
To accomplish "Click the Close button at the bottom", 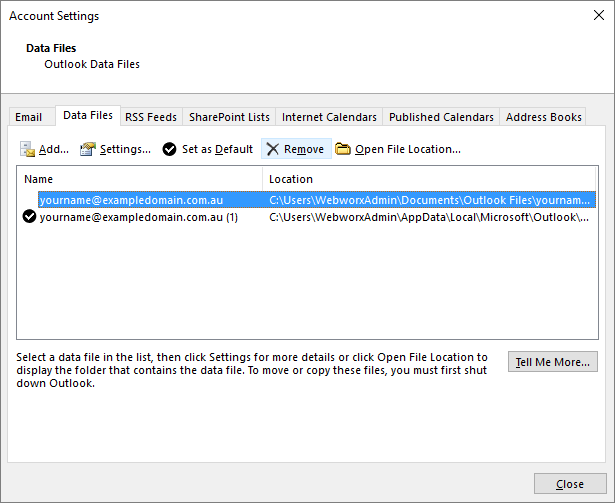I will coord(570,484).
